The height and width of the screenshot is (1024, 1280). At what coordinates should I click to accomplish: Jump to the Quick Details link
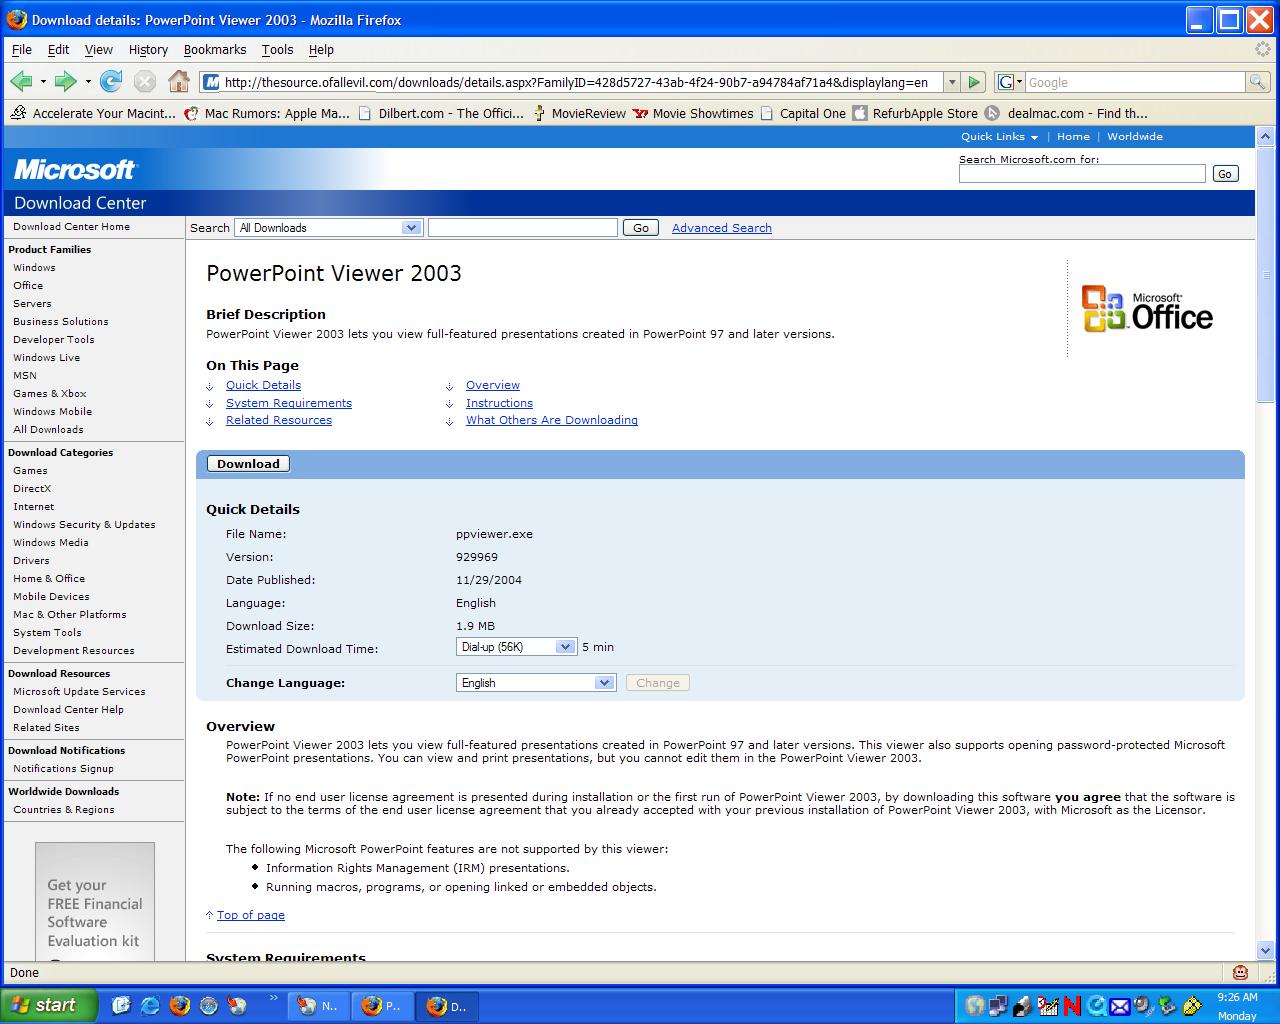point(263,385)
